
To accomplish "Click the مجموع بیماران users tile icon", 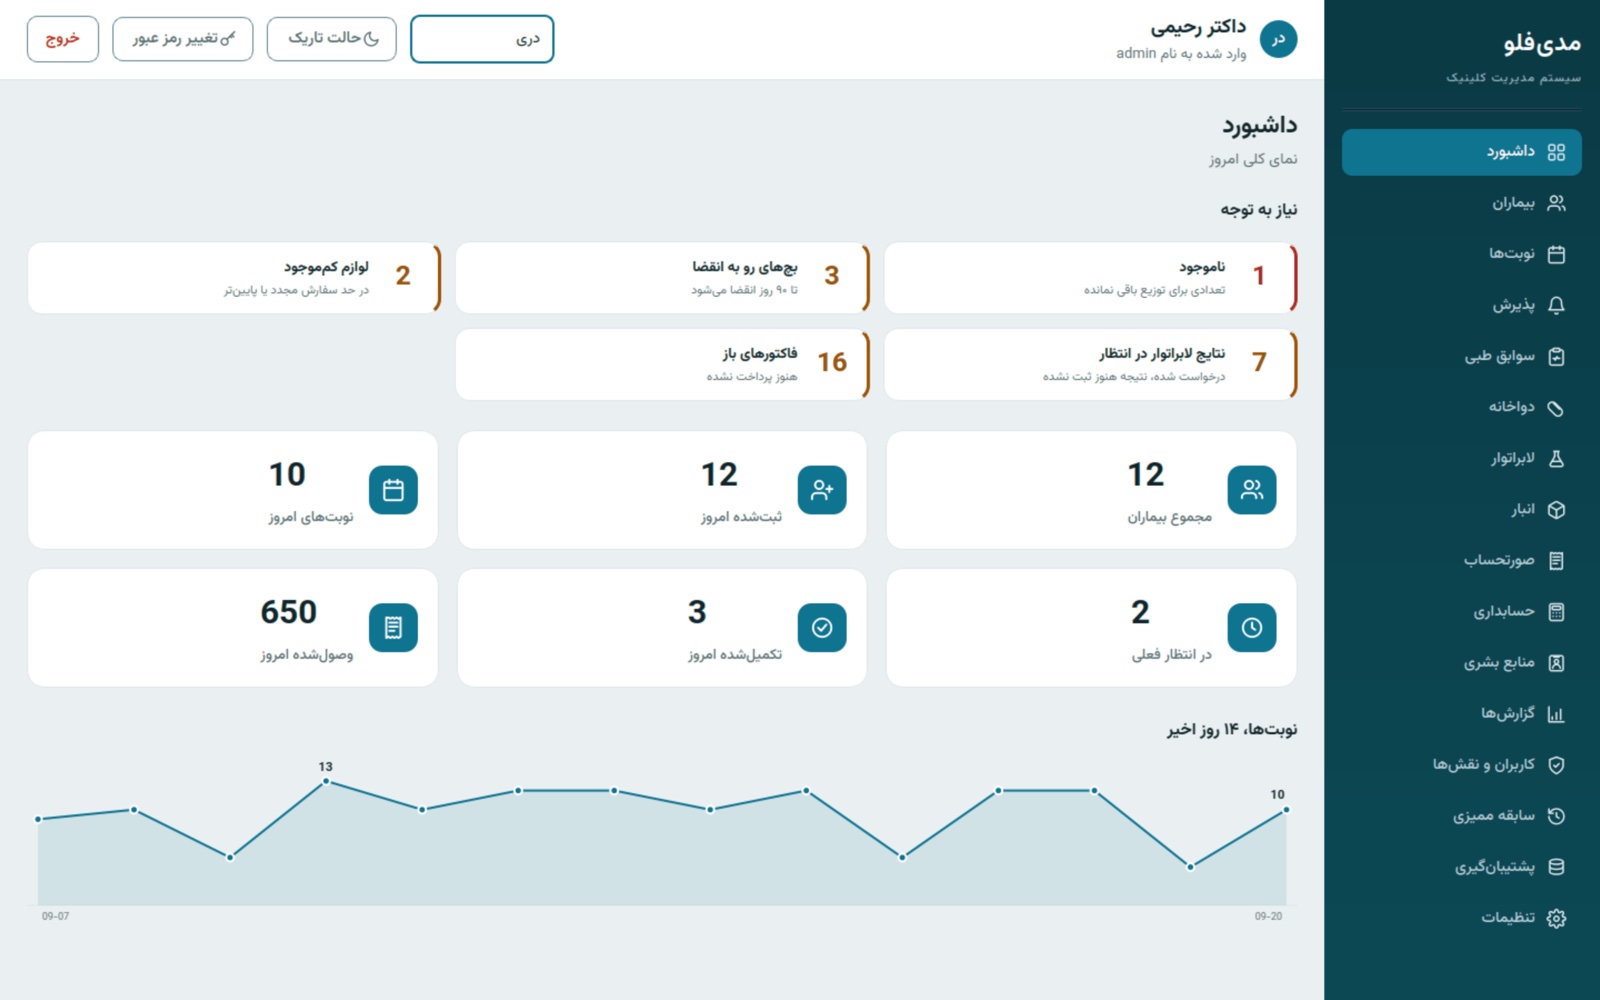I will coord(1251,490).
